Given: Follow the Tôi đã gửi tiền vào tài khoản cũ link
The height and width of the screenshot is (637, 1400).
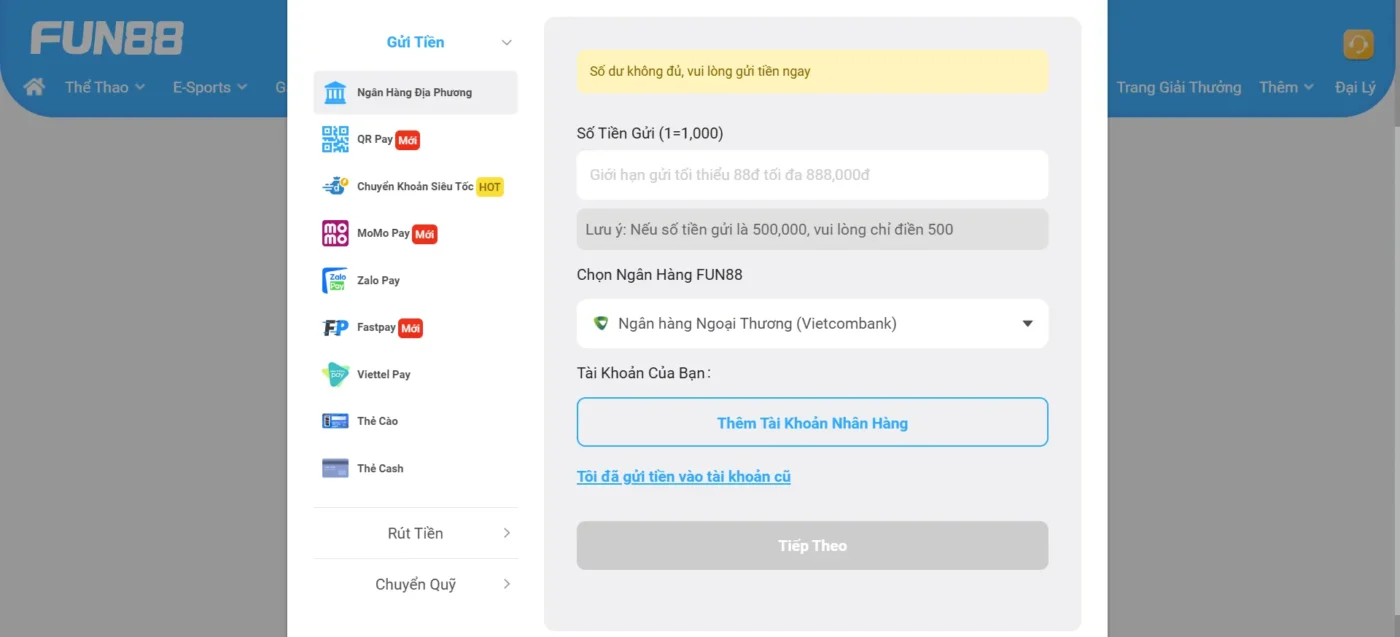Looking at the screenshot, I should (683, 477).
